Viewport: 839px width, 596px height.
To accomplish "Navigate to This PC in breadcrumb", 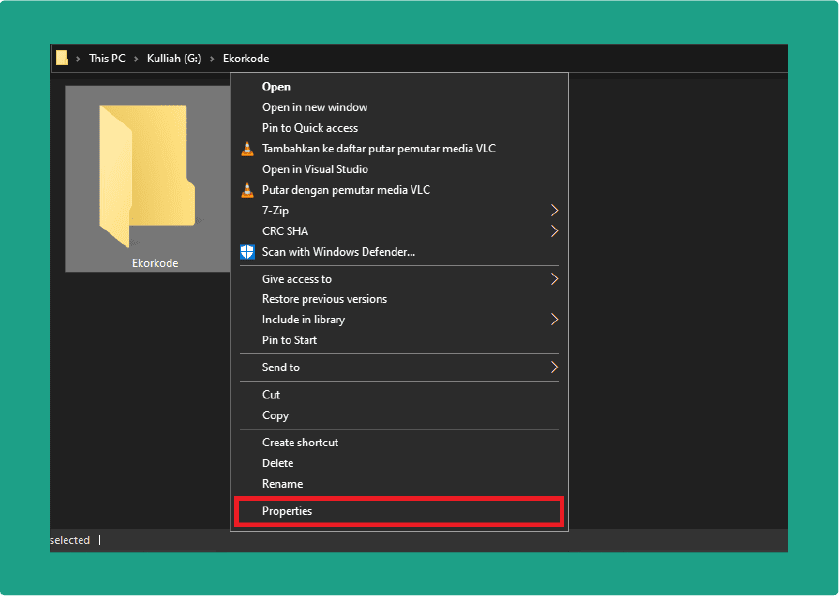I will click(107, 58).
